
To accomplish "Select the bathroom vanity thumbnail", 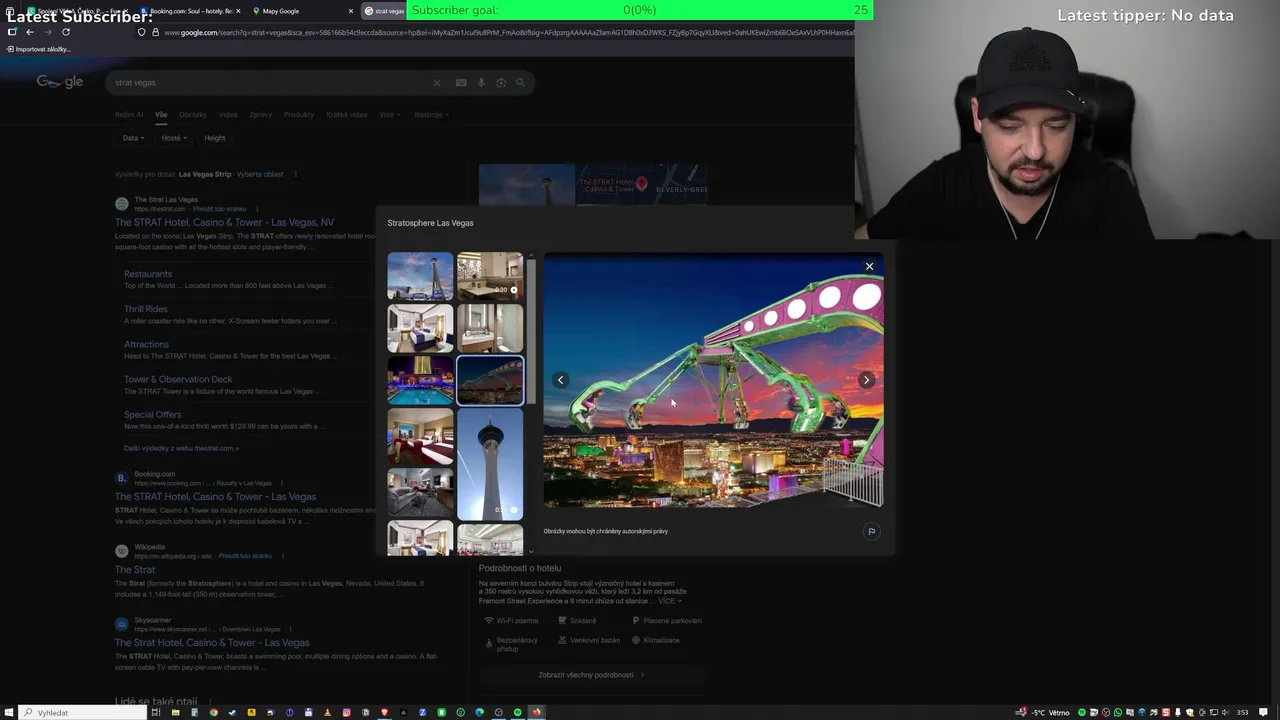I will coord(490,329).
